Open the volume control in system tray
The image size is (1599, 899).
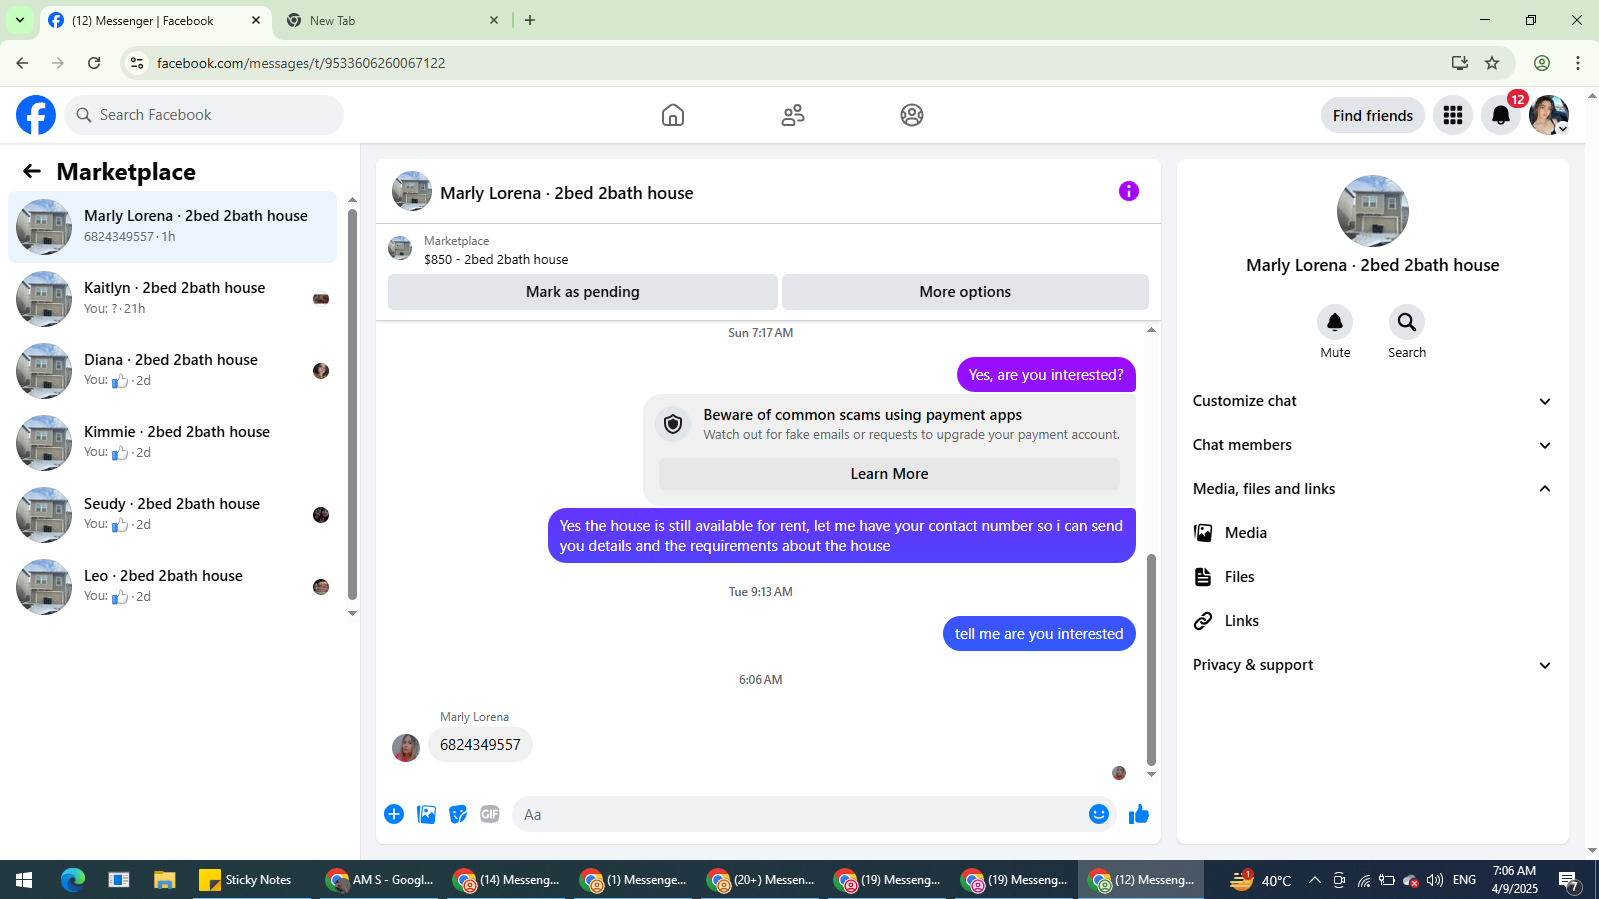(1435, 880)
